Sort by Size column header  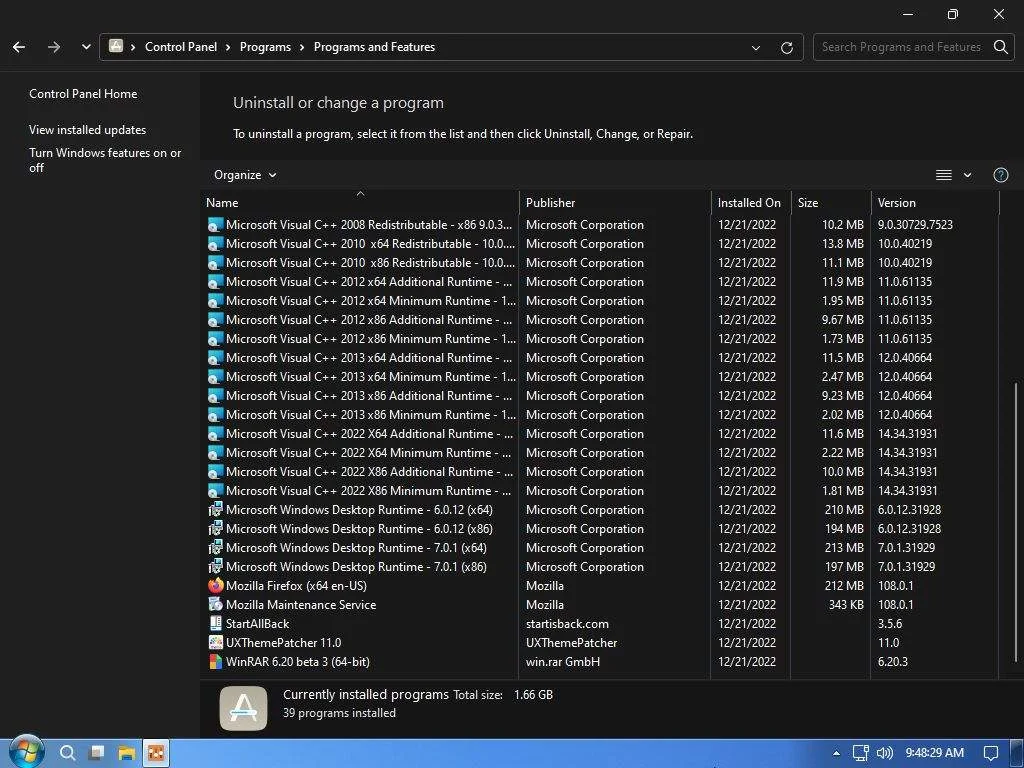coord(831,202)
